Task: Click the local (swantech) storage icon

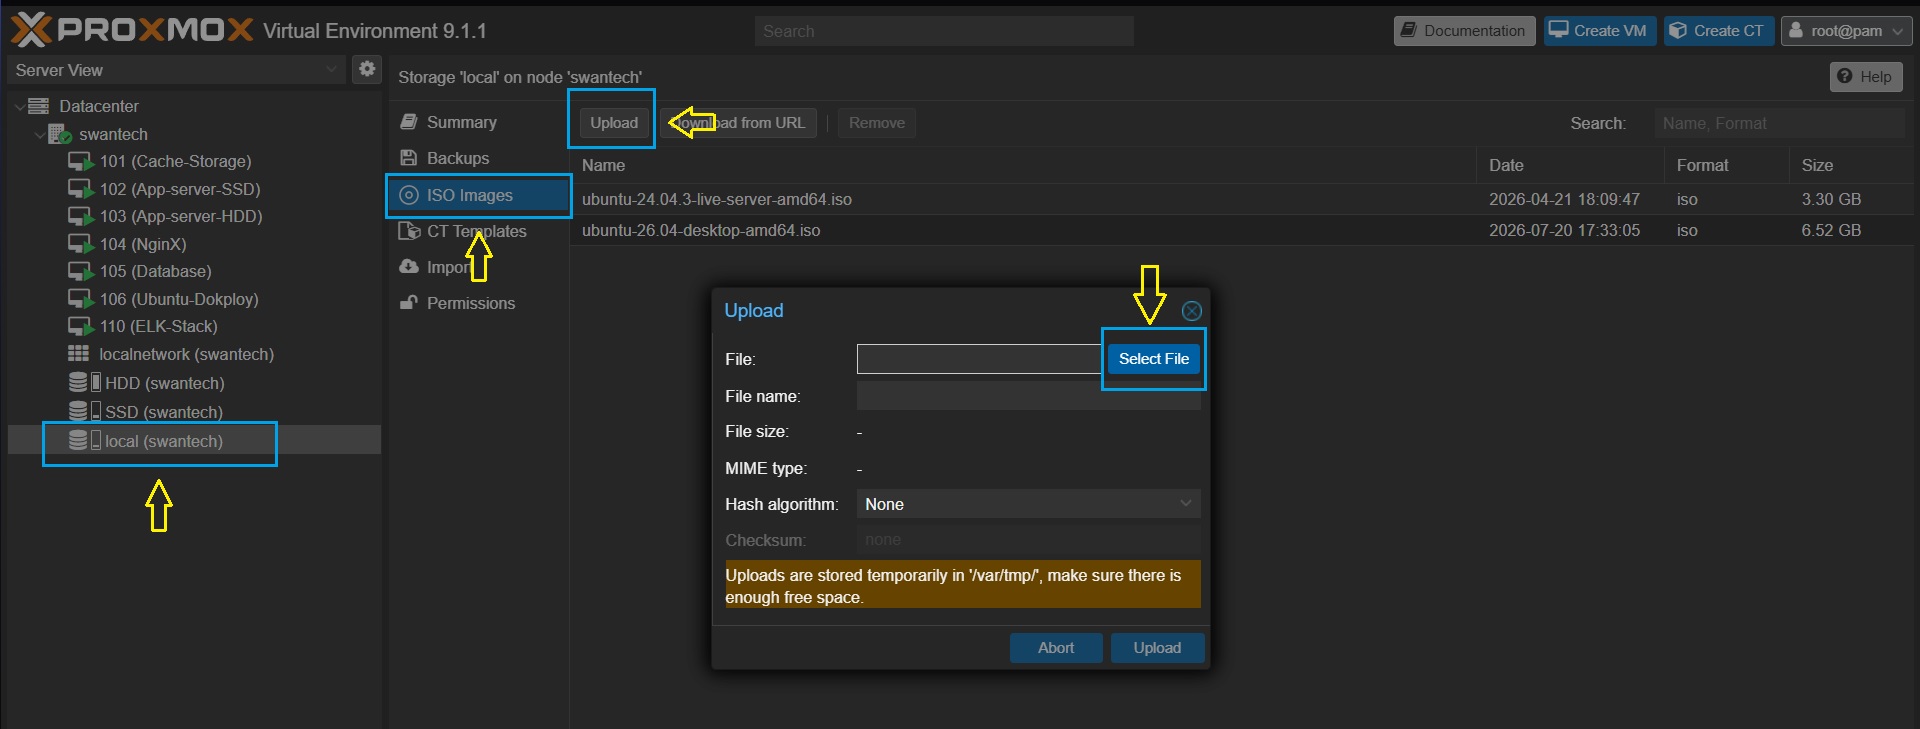Action: (84, 441)
